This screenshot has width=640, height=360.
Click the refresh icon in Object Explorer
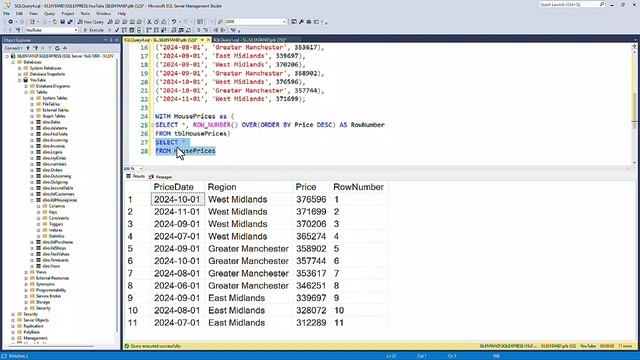[58, 48]
